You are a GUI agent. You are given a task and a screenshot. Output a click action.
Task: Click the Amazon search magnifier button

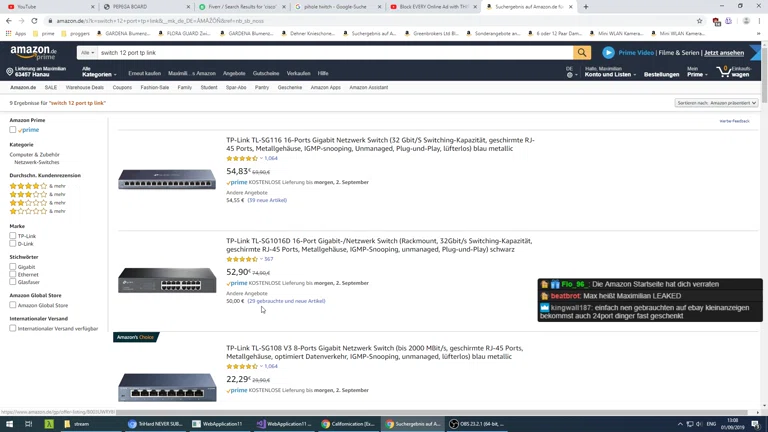(x=582, y=53)
